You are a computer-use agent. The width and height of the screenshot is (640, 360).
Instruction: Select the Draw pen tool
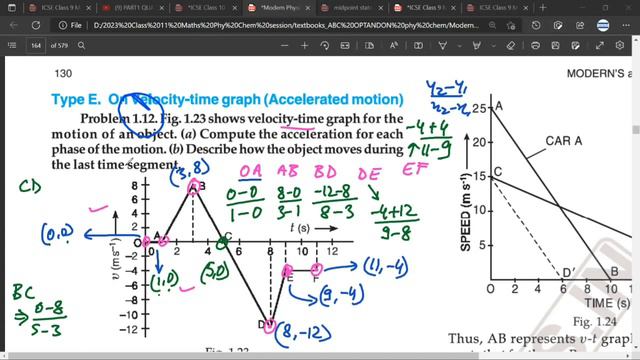[x=442, y=45]
